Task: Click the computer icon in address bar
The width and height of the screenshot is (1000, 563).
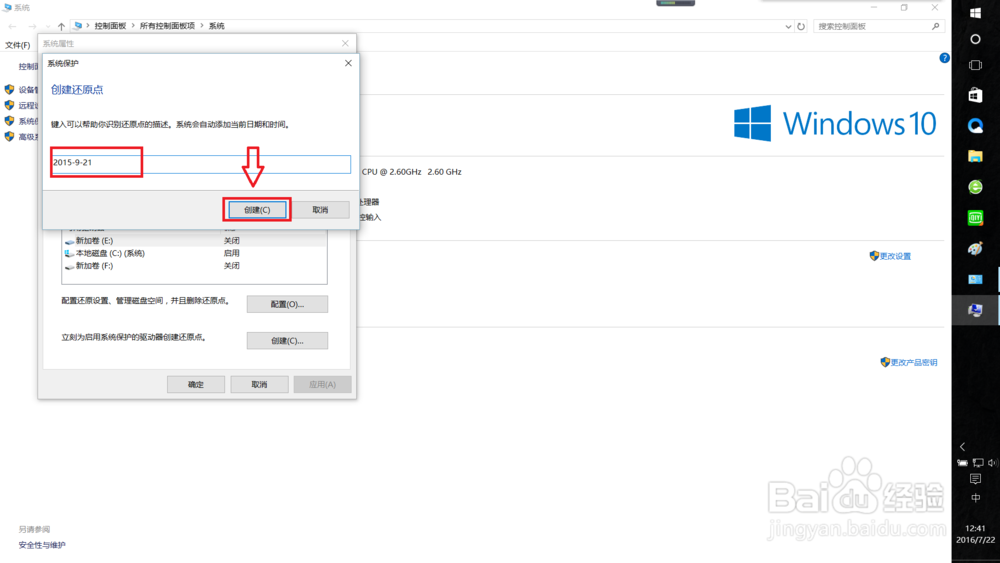Action: (78, 26)
